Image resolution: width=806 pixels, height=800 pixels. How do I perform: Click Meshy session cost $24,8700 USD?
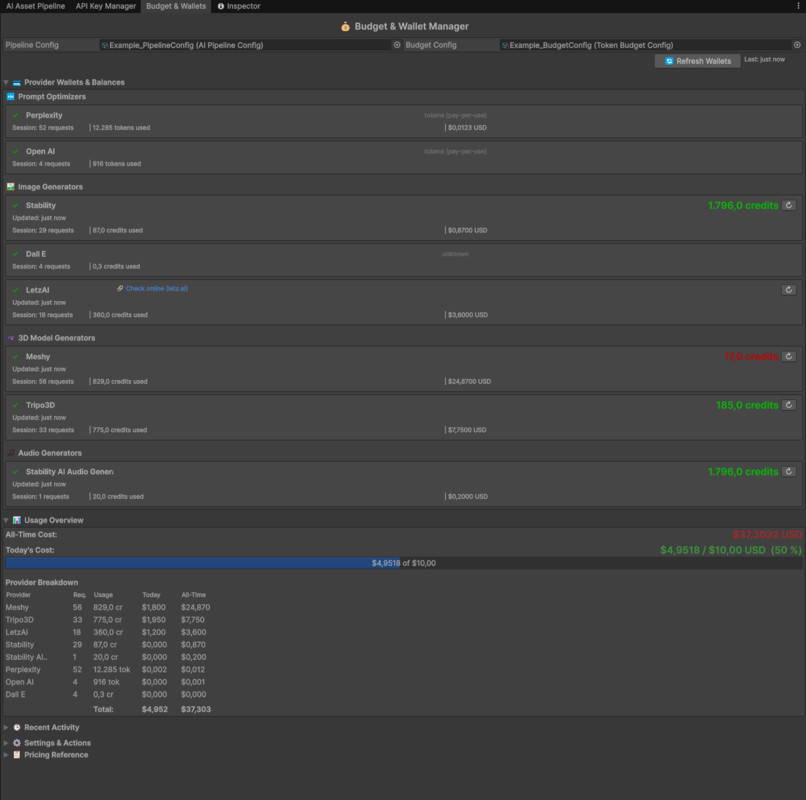pyautogui.click(x=469, y=381)
